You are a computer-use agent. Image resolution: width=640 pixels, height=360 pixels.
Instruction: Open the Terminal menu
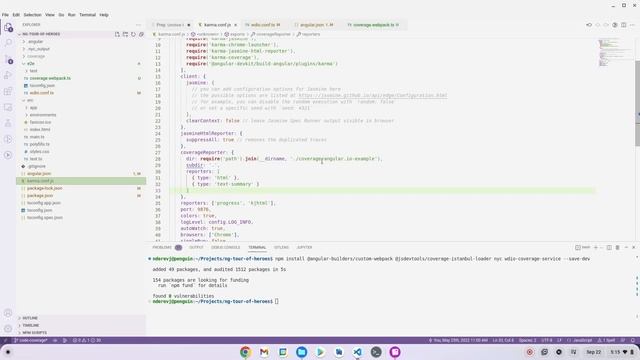point(87,15)
